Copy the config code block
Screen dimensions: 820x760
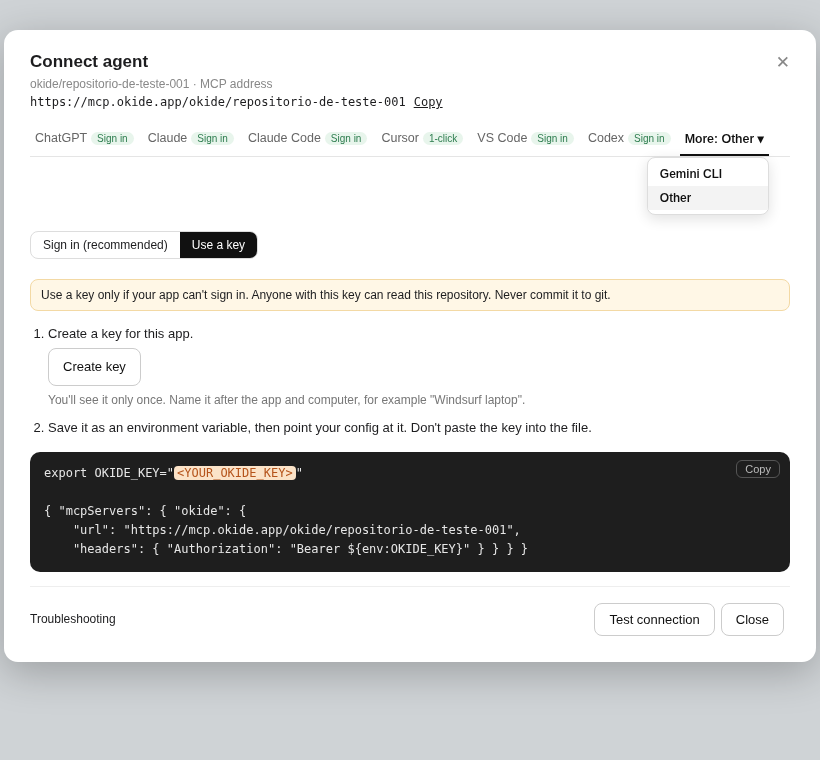point(757,469)
